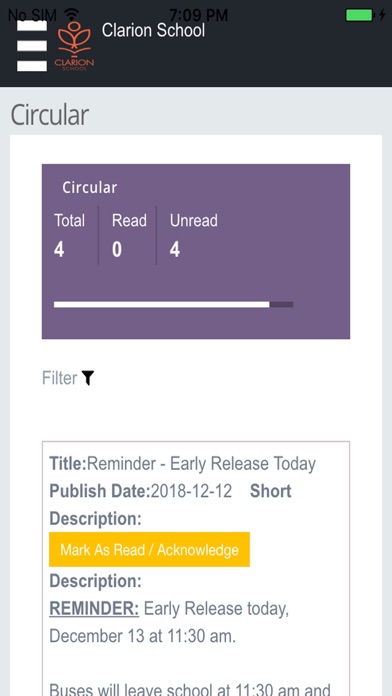Open the hamburger menu
The width and height of the screenshot is (392, 696).
(32, 46)
